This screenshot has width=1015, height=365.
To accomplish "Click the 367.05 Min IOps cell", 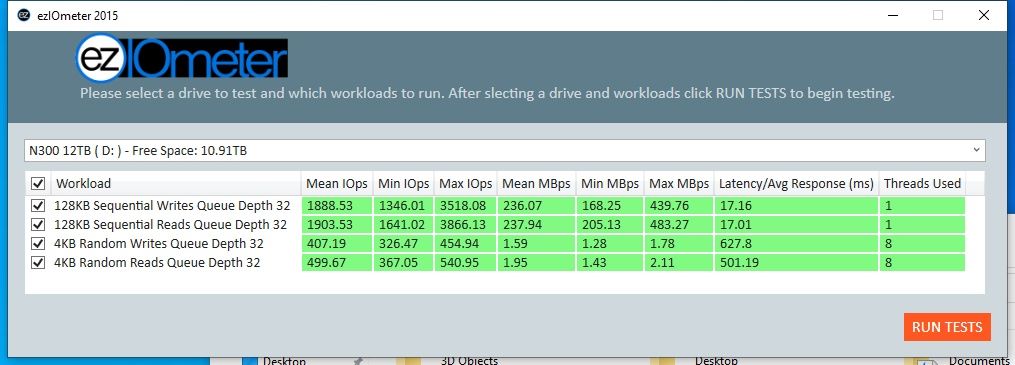I will tap(403, 263).
